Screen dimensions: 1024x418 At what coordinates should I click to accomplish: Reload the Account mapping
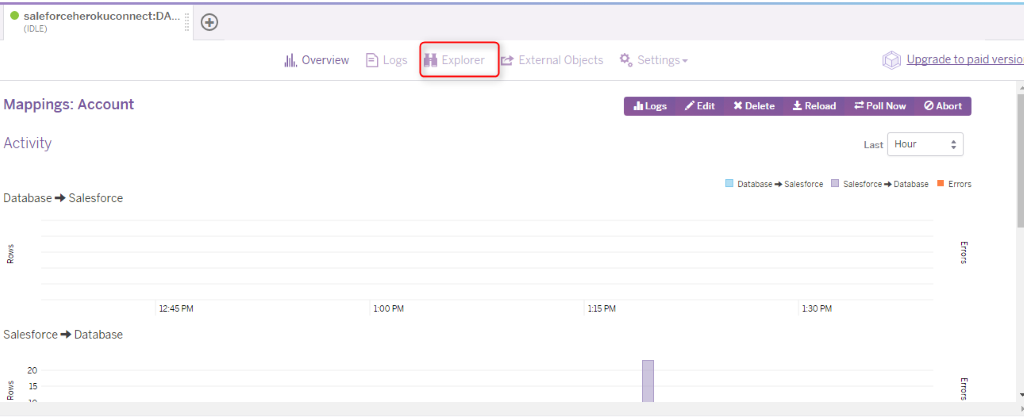814,106
